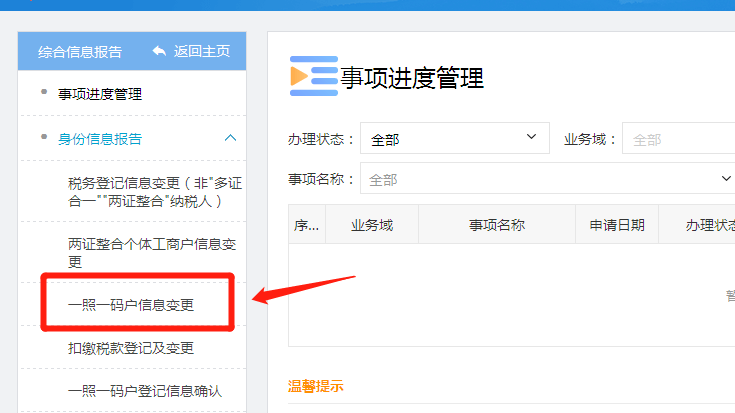Select 两证整合个体工商户信息变更
The height and width of the screenshot is (413, 735).
coord(151,252)
